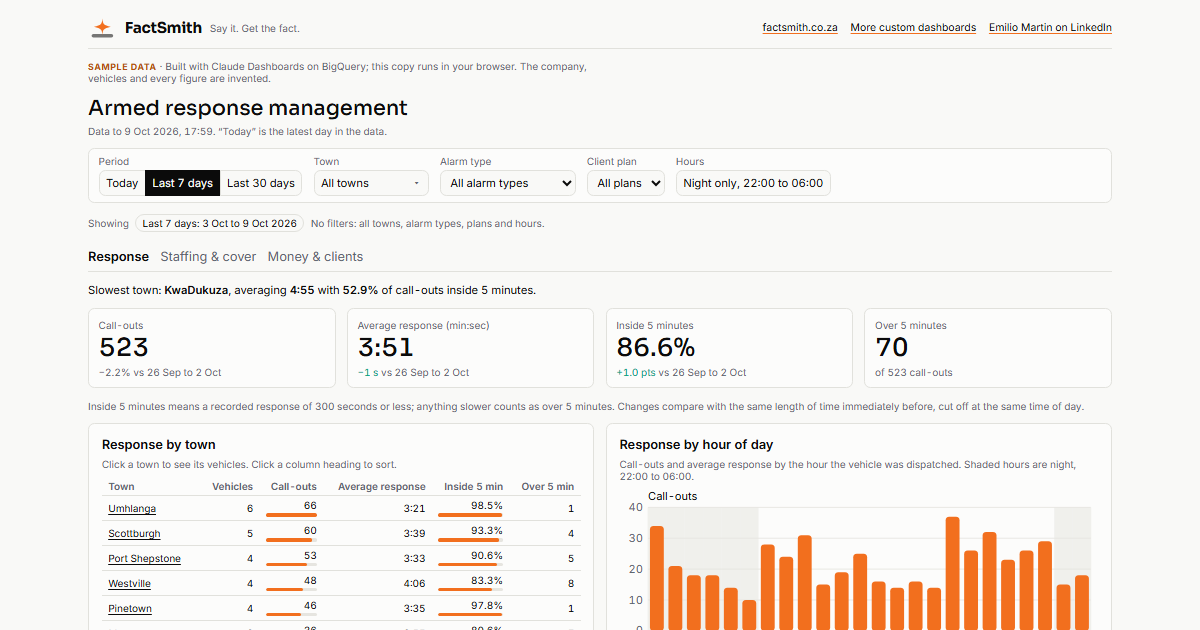Screen dimensions: 1200x630
Task: Open Pinetown town vehicles
Action: click(x=130, y=609)
